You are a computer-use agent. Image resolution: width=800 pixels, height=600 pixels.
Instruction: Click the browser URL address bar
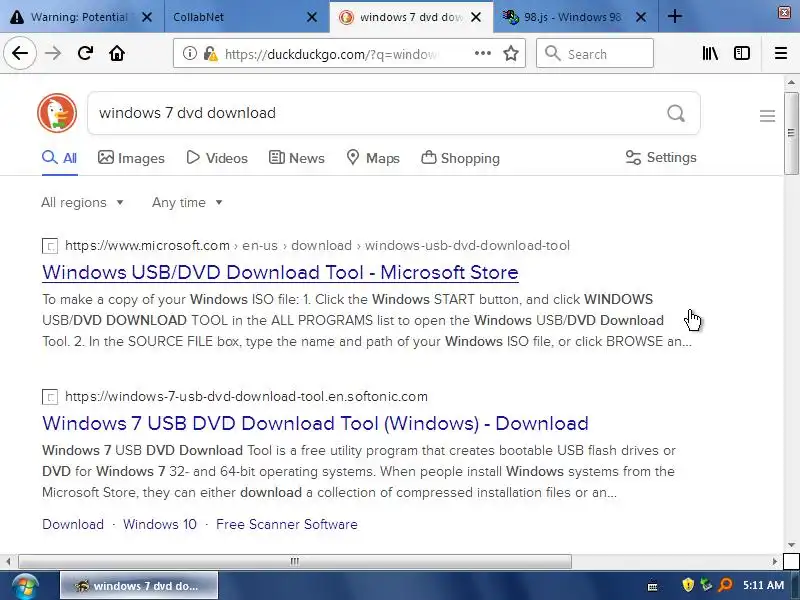(331, 54)
